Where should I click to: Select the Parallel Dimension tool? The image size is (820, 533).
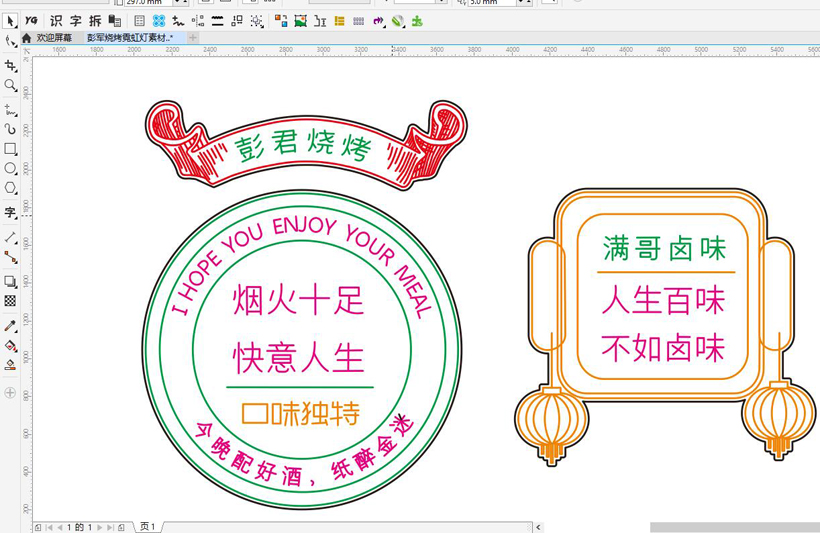point(10,237)
